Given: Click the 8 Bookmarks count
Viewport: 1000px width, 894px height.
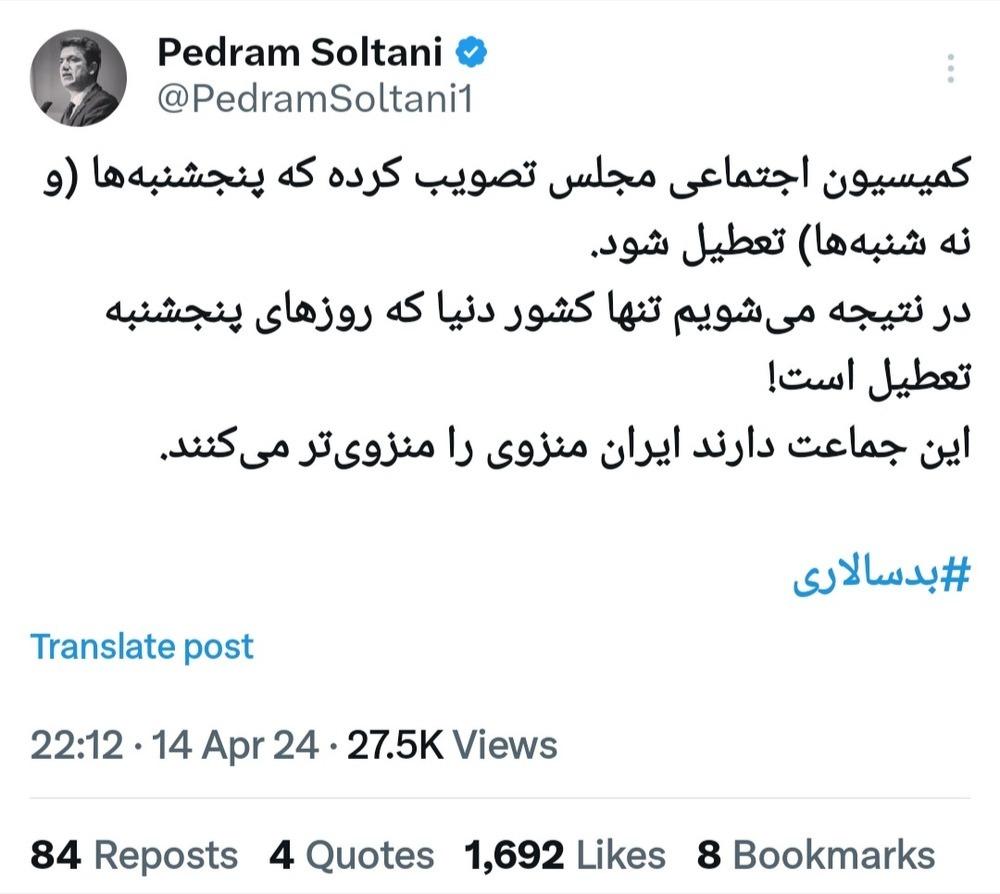Looking at the screenshot, I should [x=816, y=855].
